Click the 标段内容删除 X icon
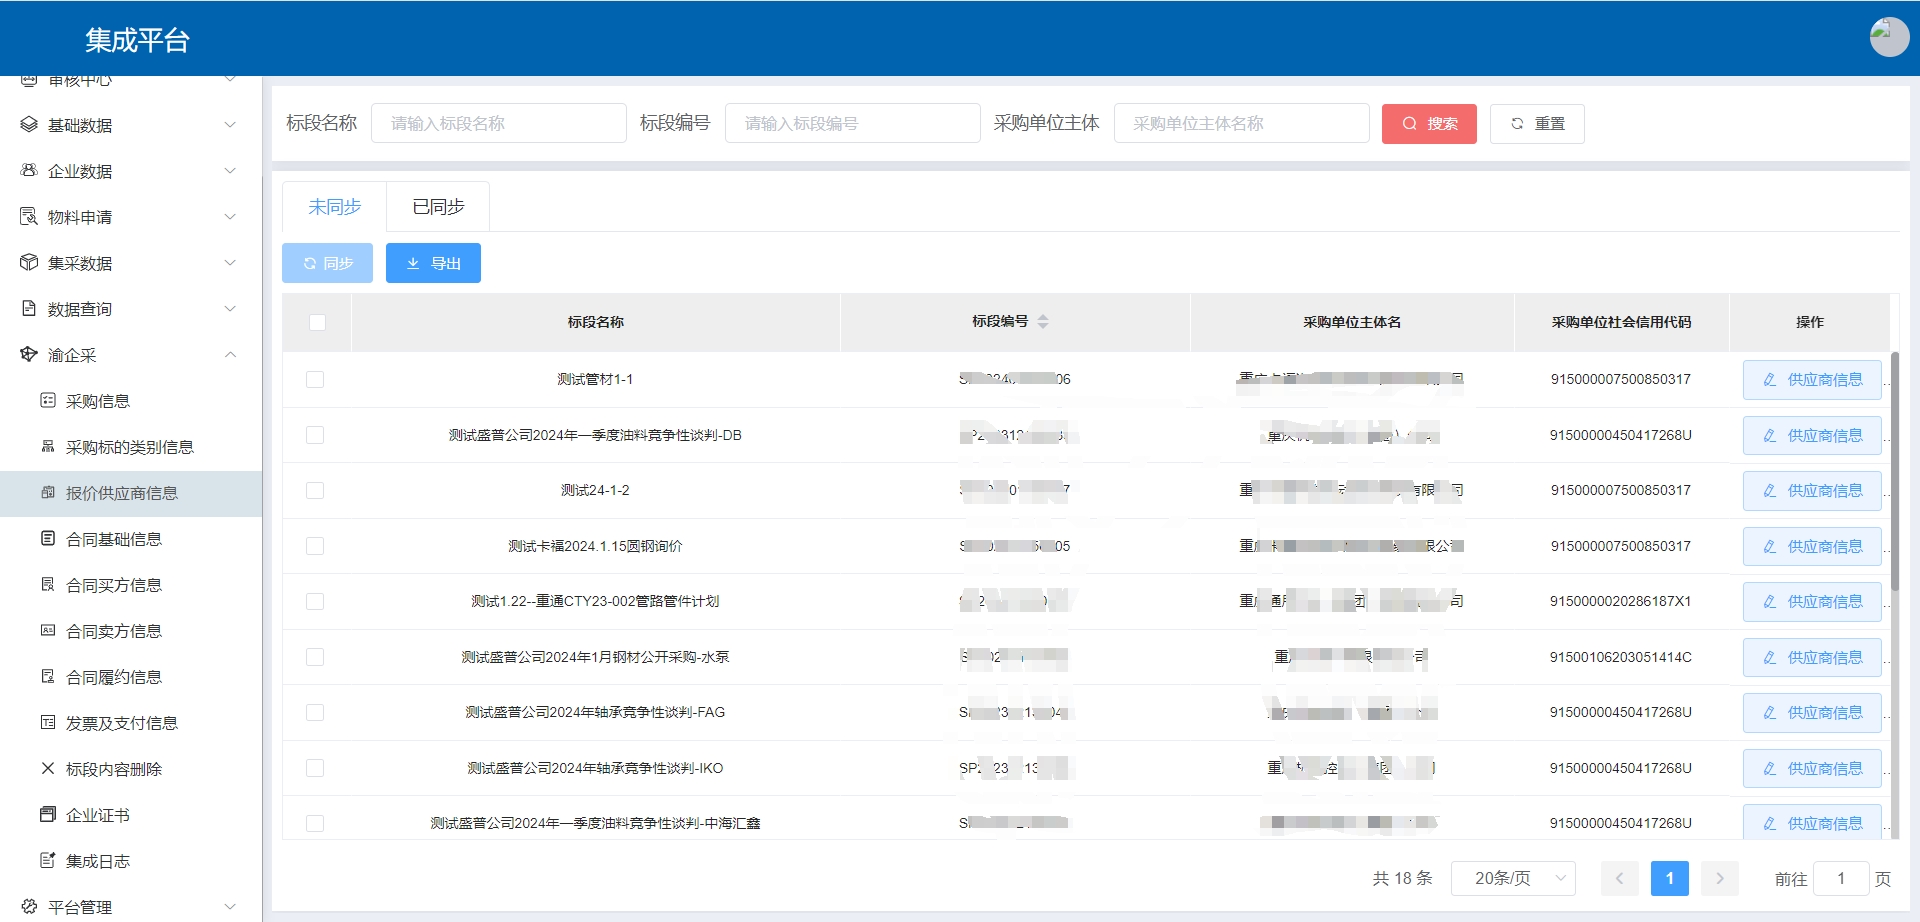 [x=48, y=769]
